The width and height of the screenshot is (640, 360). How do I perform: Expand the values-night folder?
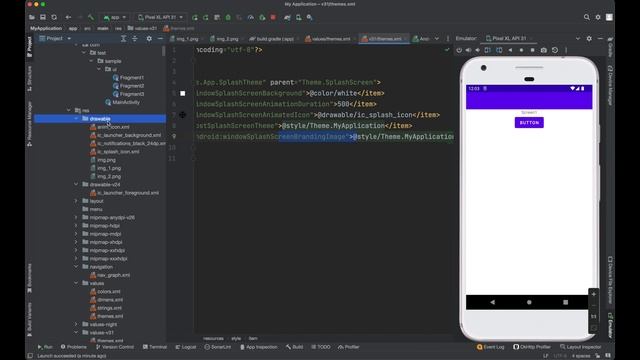(x=76, y=324)
